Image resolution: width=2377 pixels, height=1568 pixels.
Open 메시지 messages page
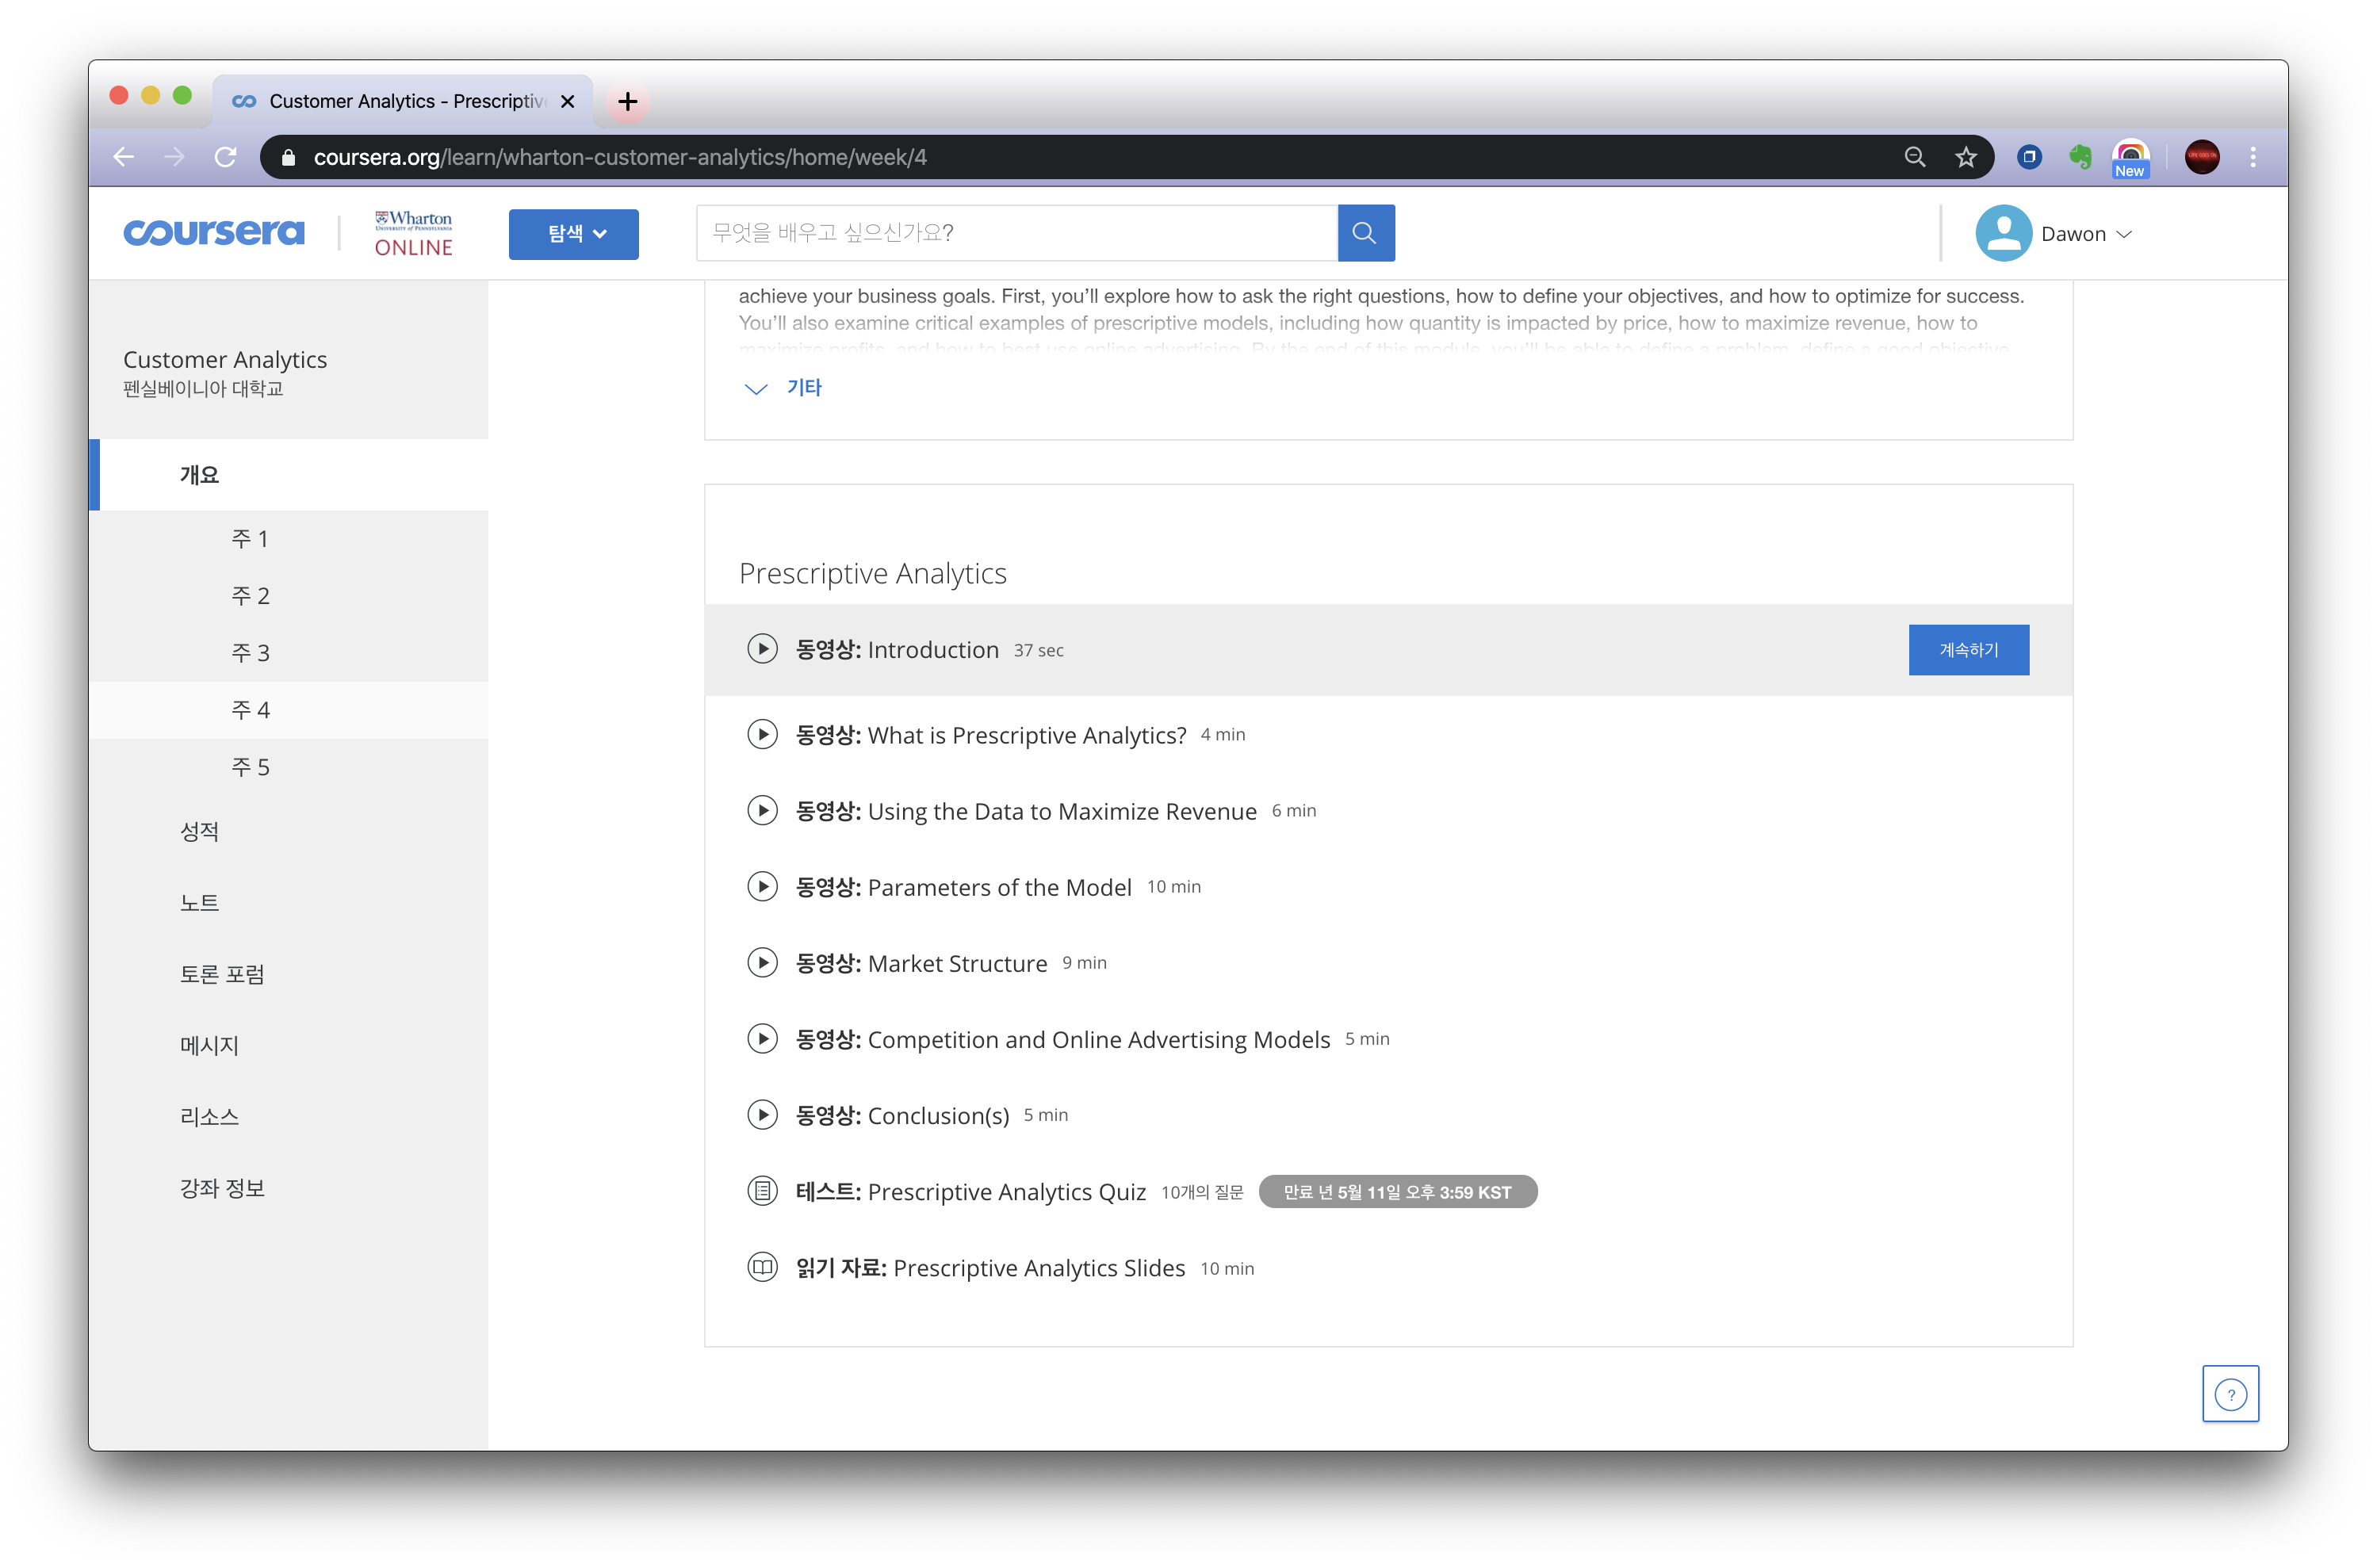209,1045
